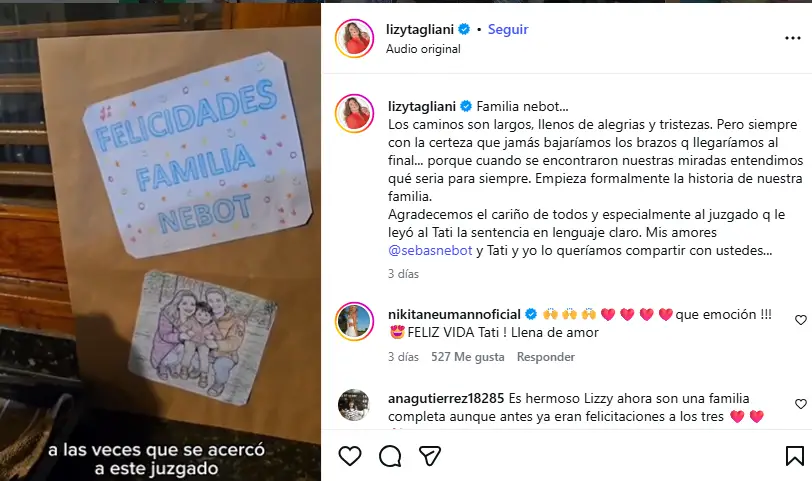
Task: Open Audio original link in header
Action: click(423, 49)
